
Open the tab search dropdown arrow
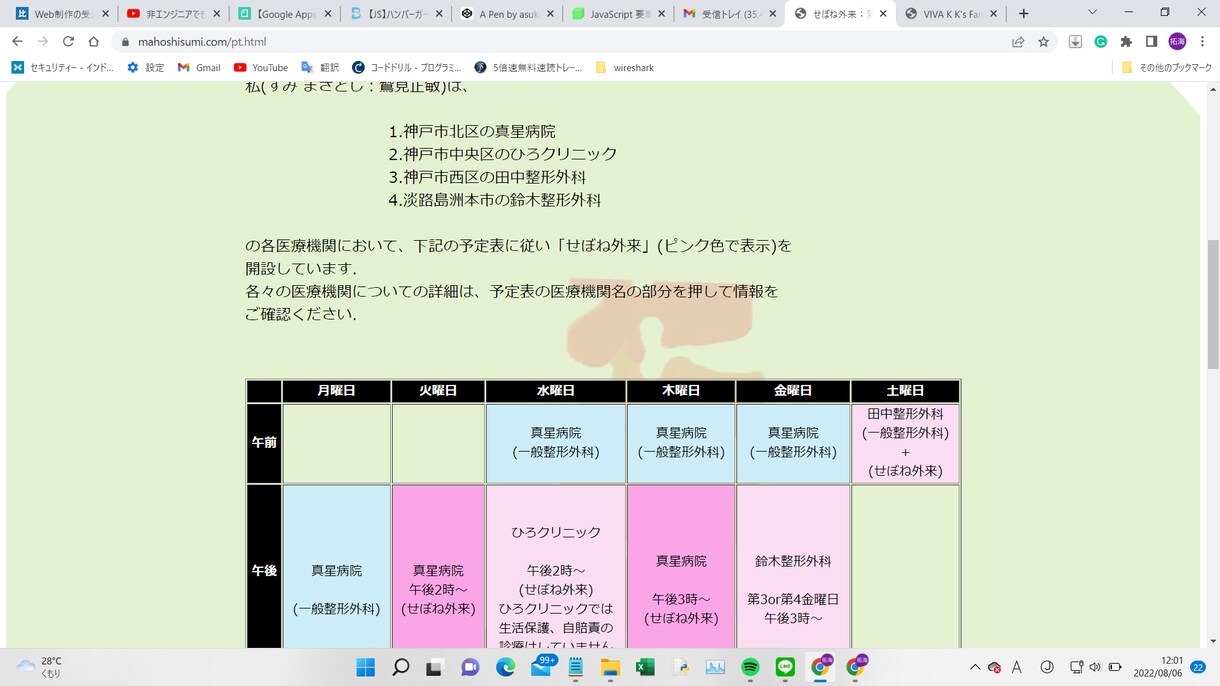[x=1092, y=13]
